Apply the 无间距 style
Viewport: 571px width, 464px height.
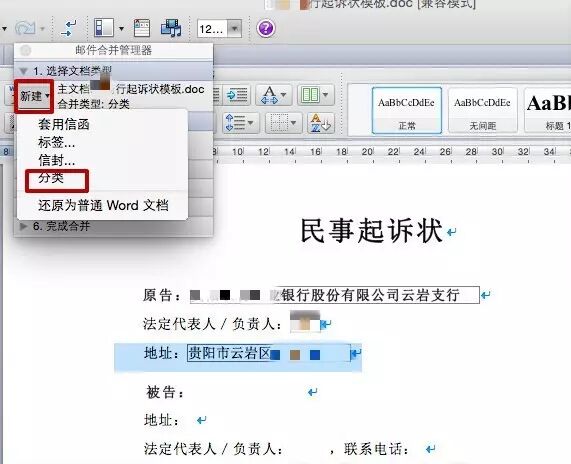(x=483, y=110)
